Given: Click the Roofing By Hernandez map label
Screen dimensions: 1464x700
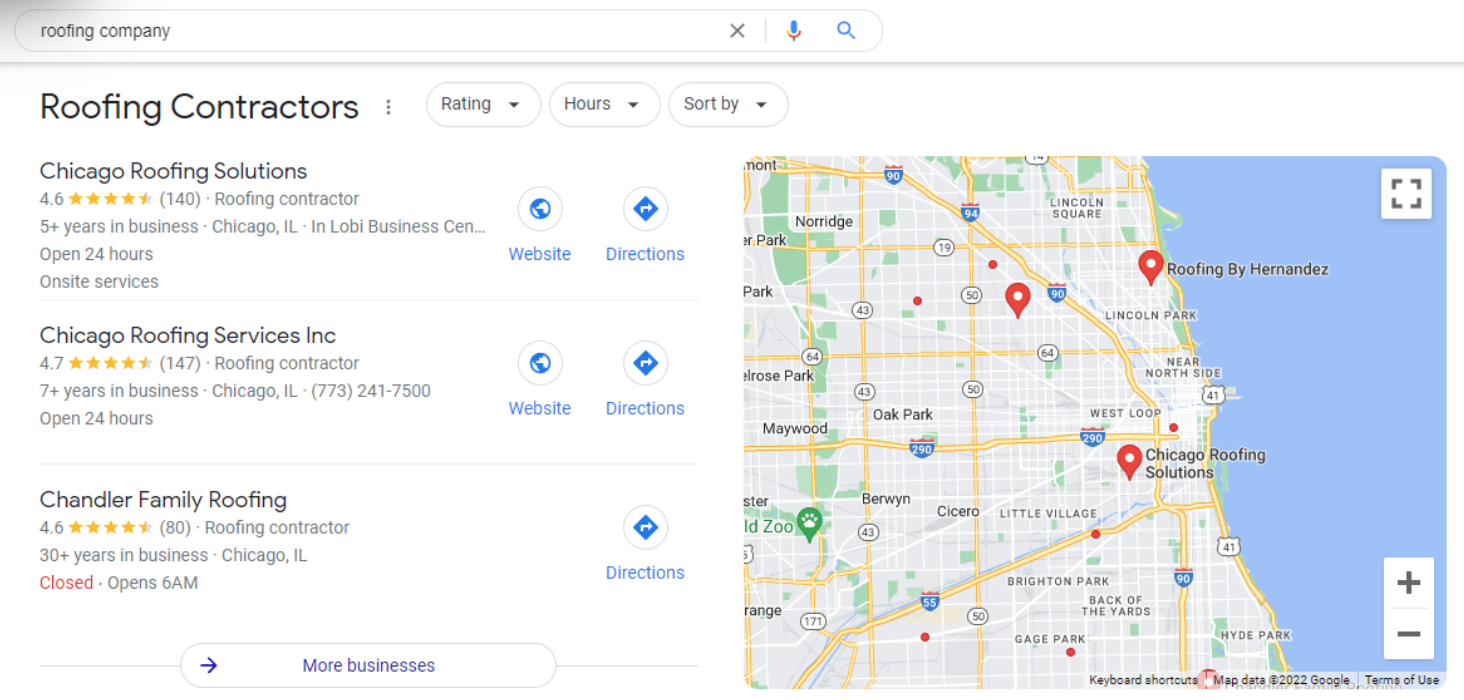Looking at the screenshot, I should pos(1247,269).
